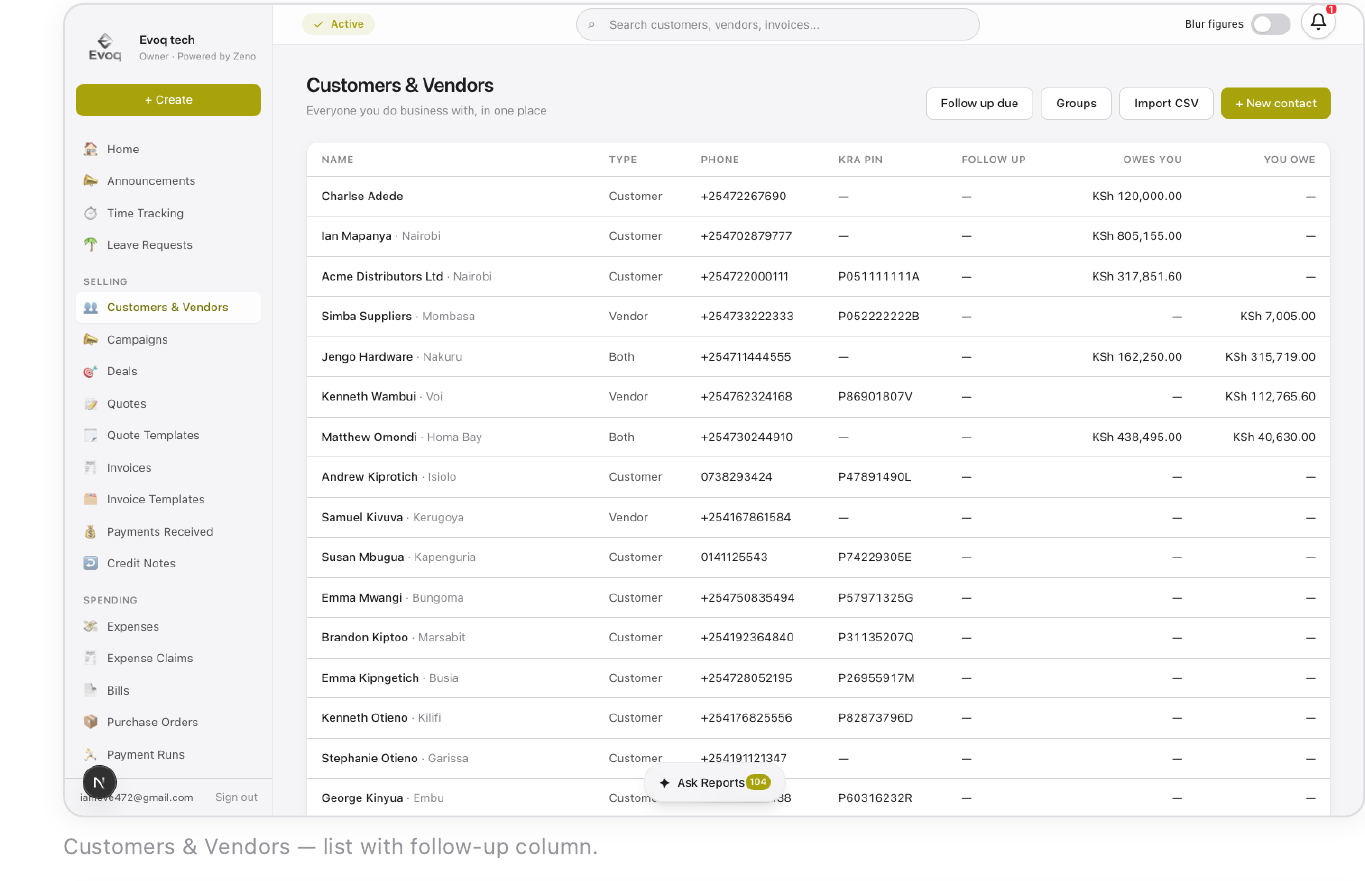Open the Ask Reports assistant button
This screenshot has width=1365, height=881.
714,783
